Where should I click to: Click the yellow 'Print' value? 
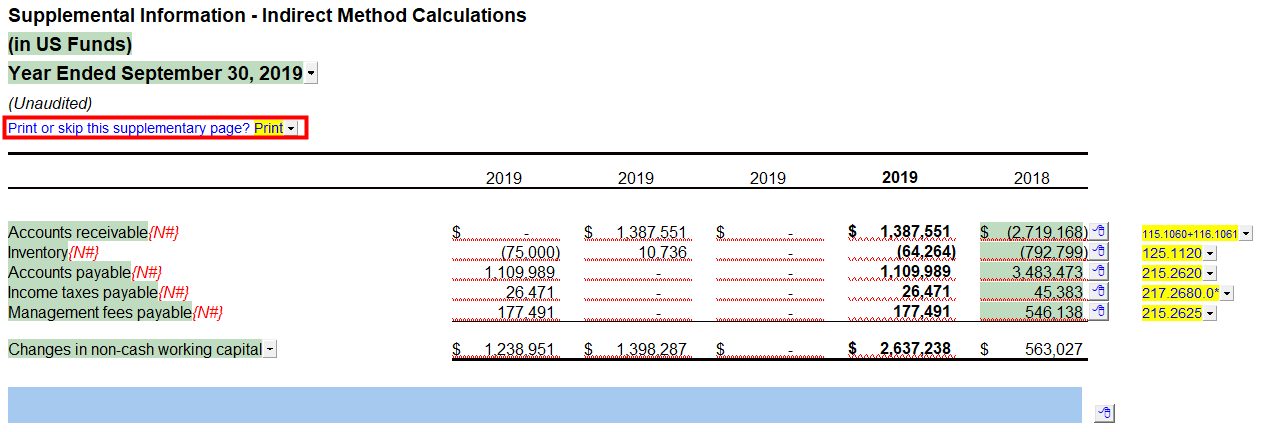click(268, 128)
